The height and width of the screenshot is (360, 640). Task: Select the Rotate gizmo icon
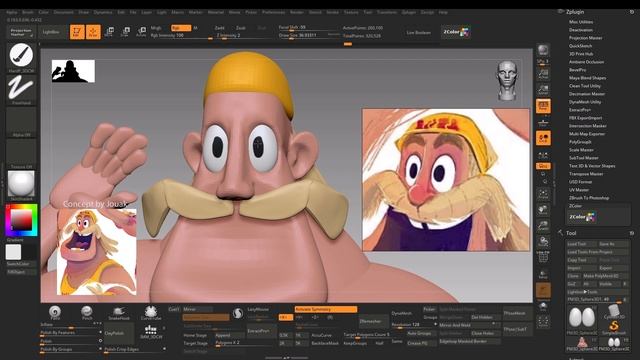click(141, 32)
